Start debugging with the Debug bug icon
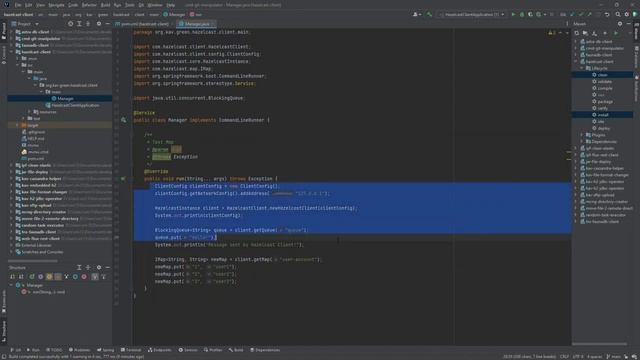The height and width of the screenshot is (360, 640). coord(522,14)
